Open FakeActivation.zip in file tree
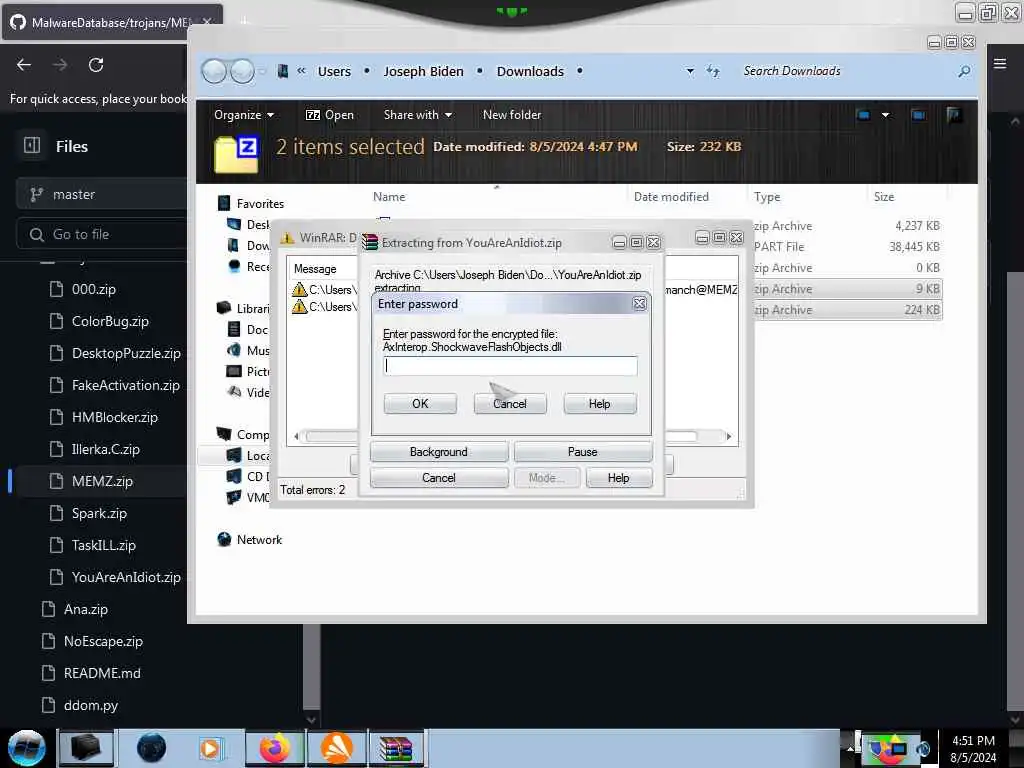This screenshot has height=768, width=1024. tap(125, 385)
